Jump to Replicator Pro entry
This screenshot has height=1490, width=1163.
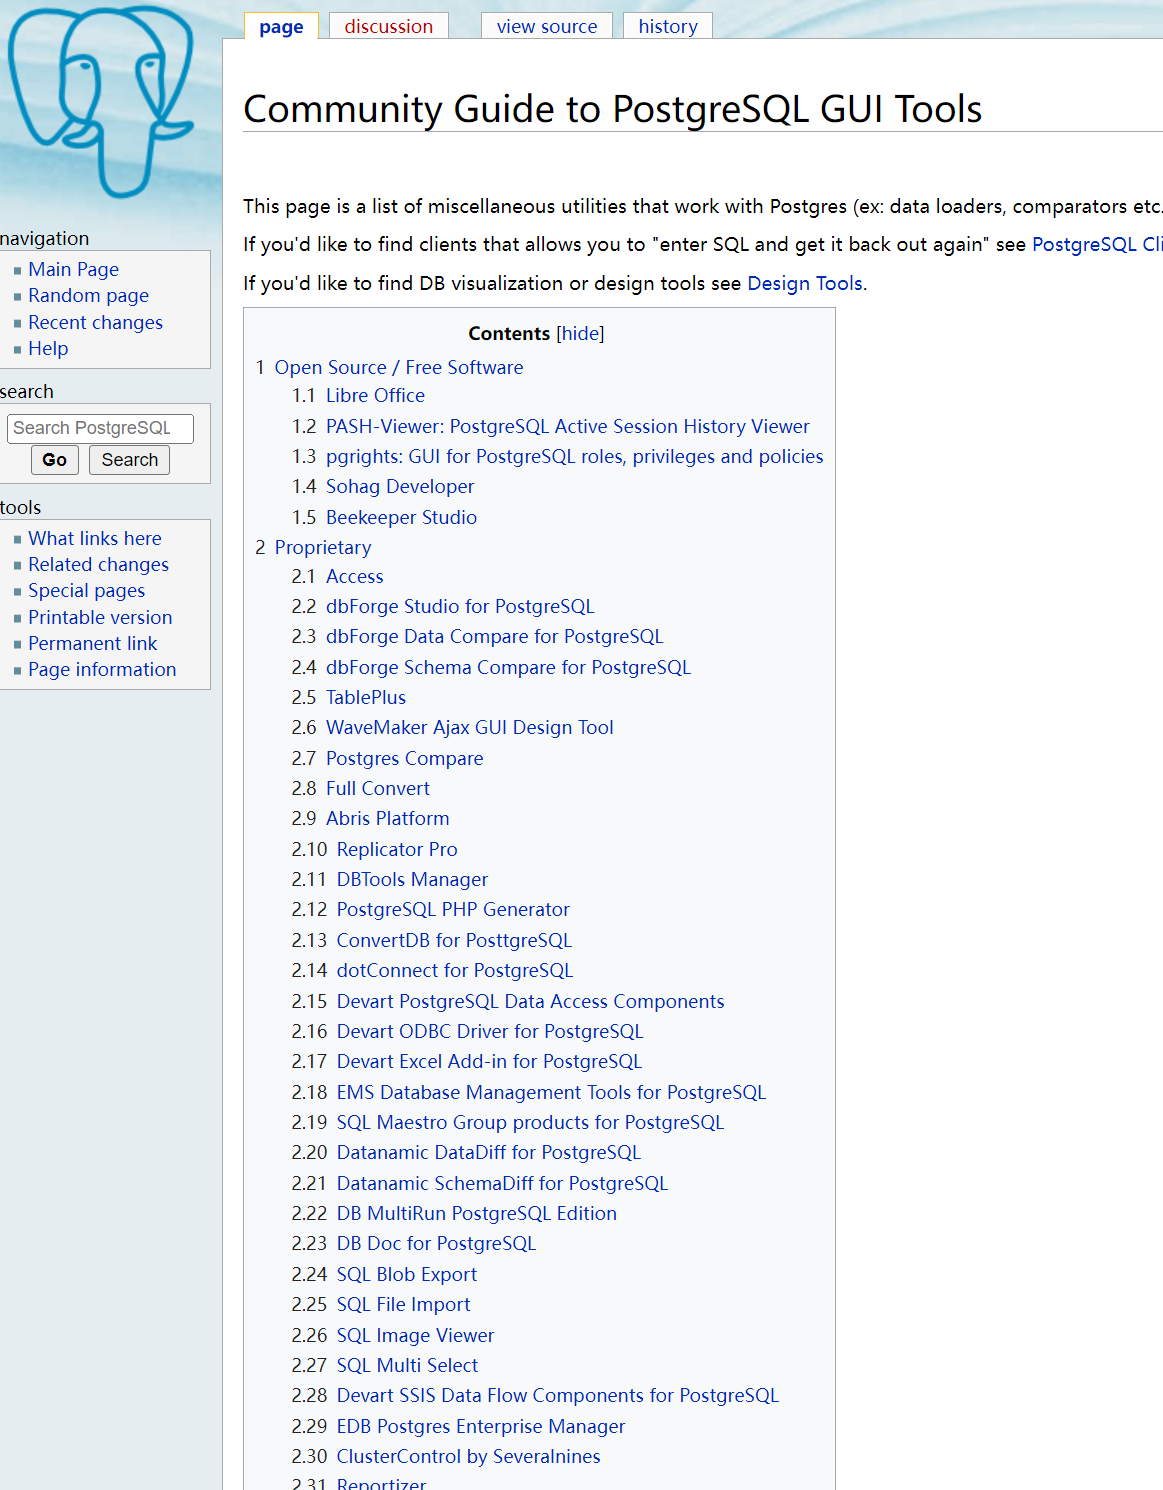[397, 849]
